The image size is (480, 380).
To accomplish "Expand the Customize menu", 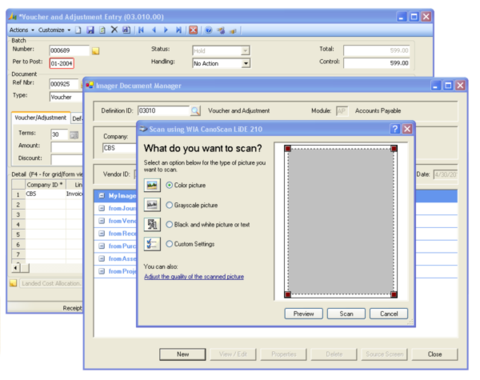I will [54, 30].
